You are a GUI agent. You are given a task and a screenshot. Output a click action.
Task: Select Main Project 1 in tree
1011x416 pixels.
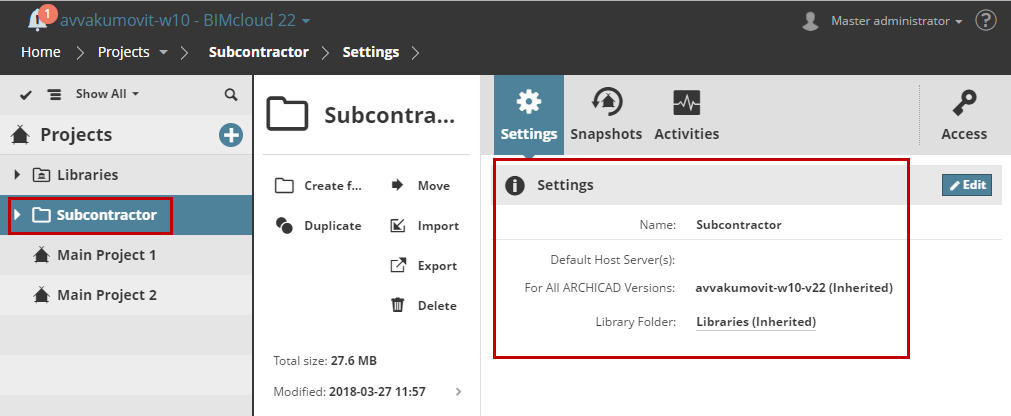pos(106,255)
